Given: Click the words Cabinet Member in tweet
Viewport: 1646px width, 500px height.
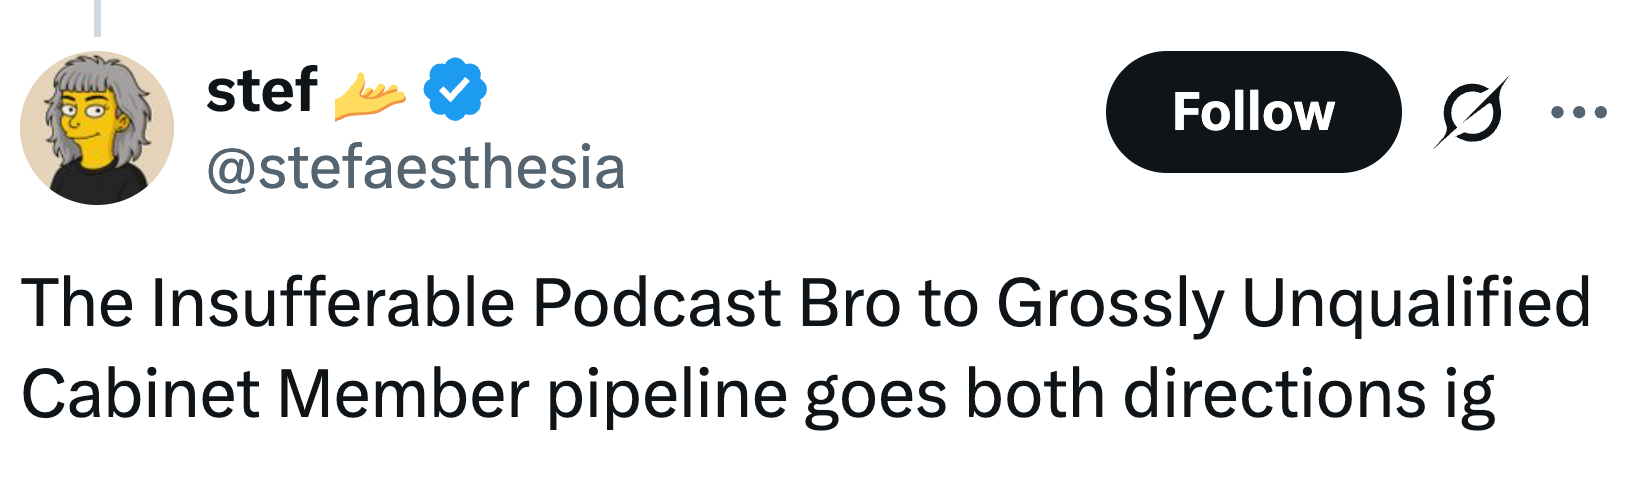Looking at the screenshot, I should [275, 394].
